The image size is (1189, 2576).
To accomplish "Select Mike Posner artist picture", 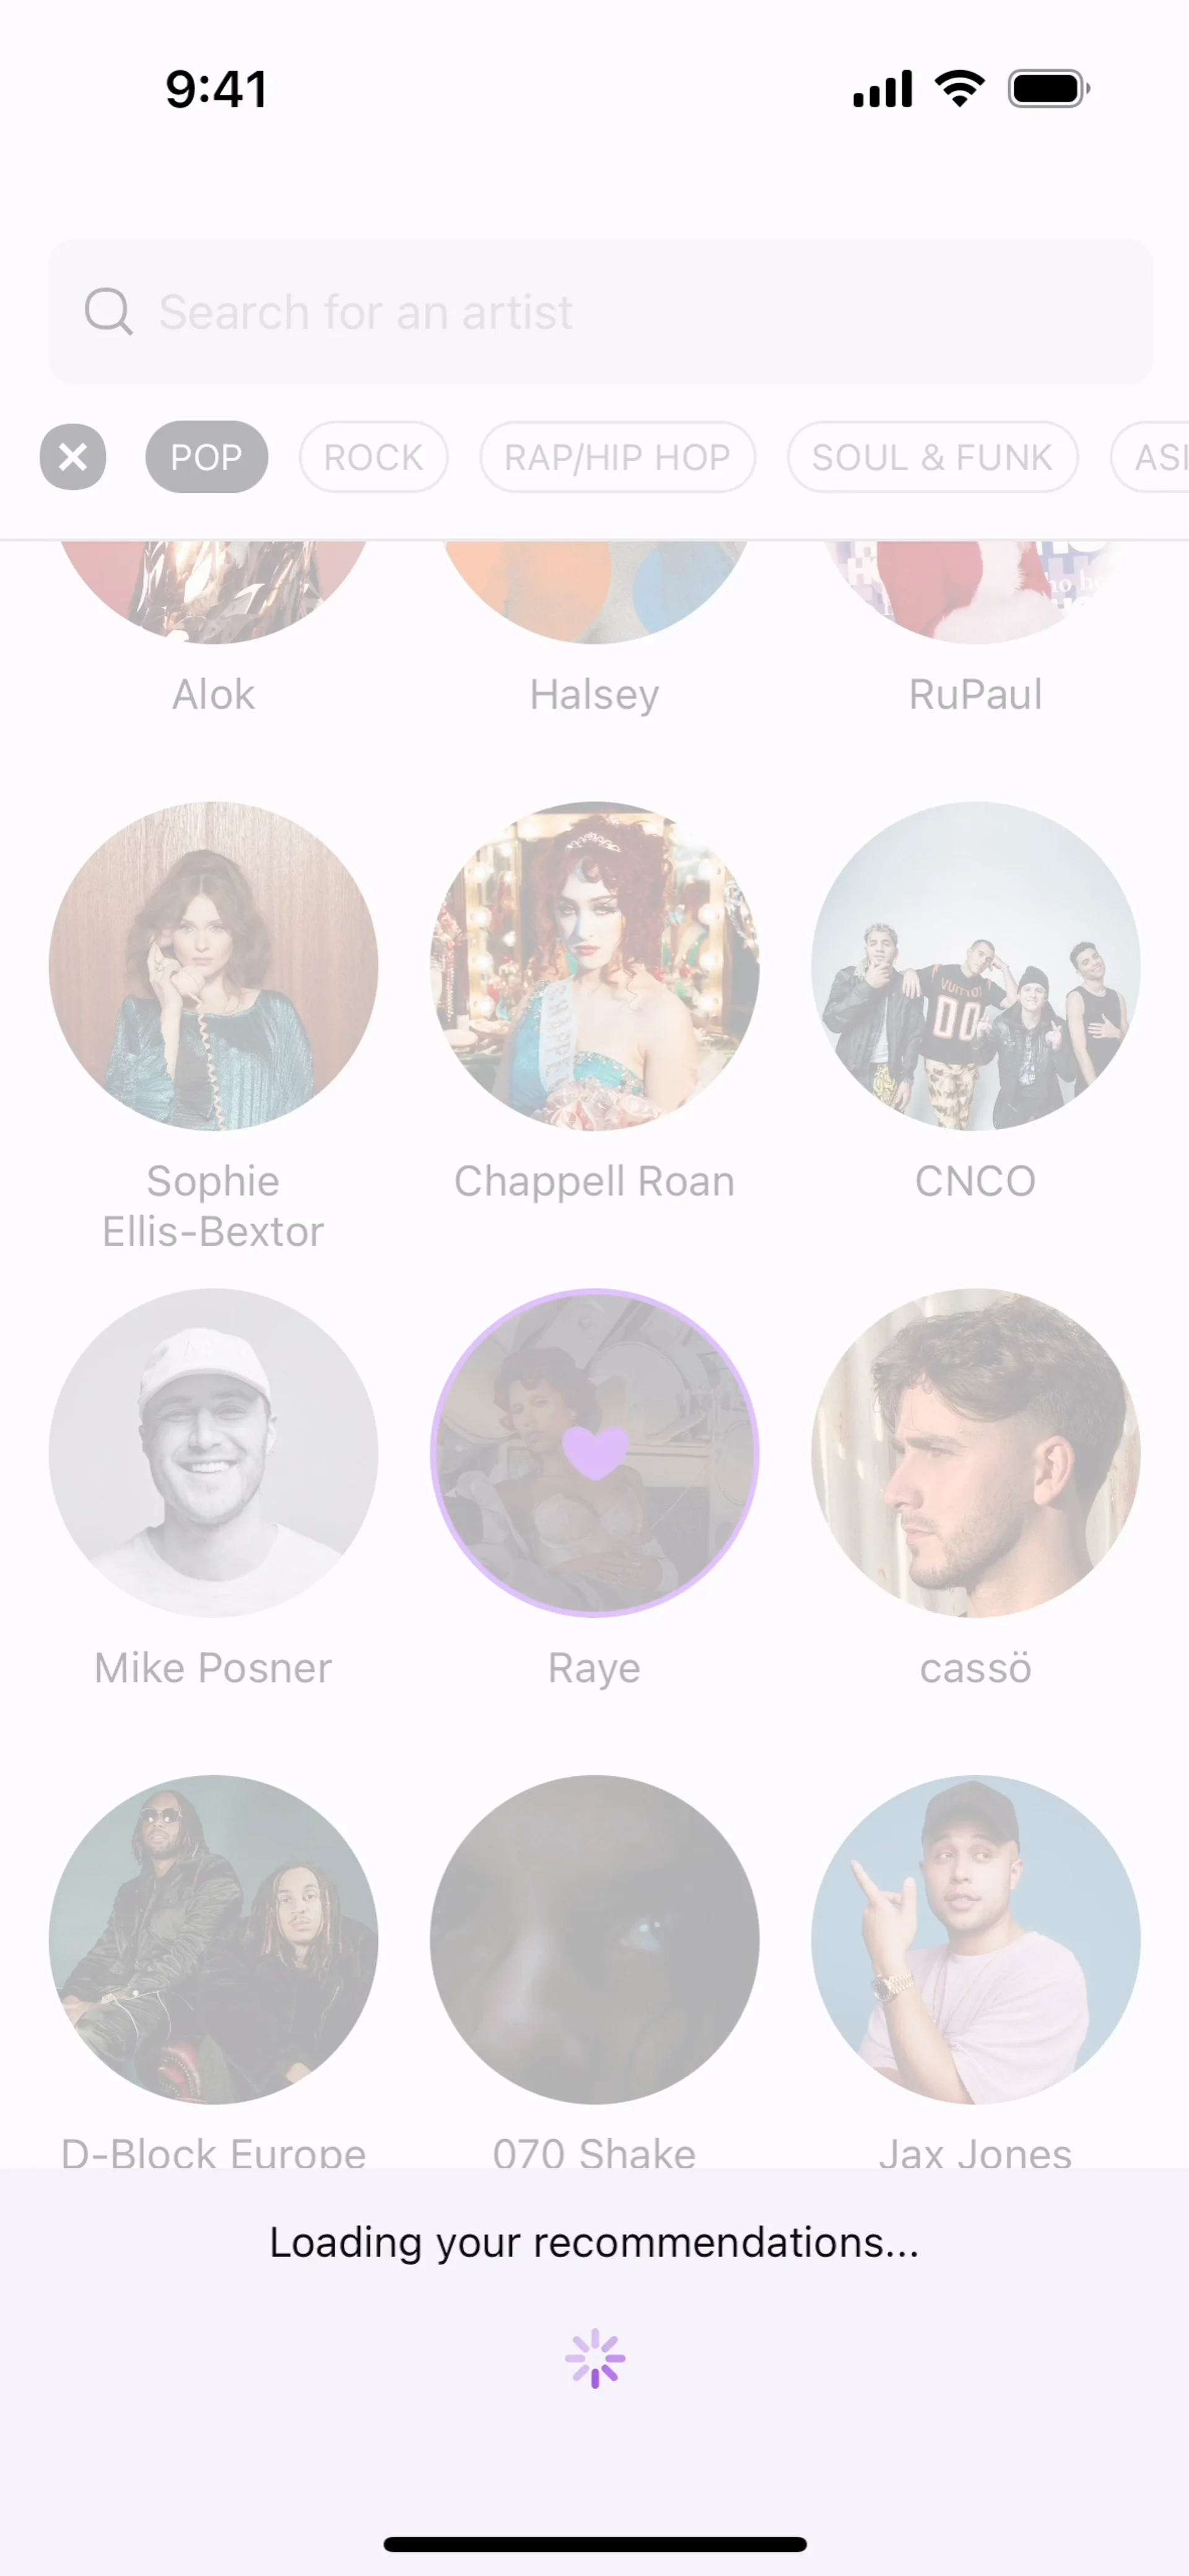I will [214, 1453].
